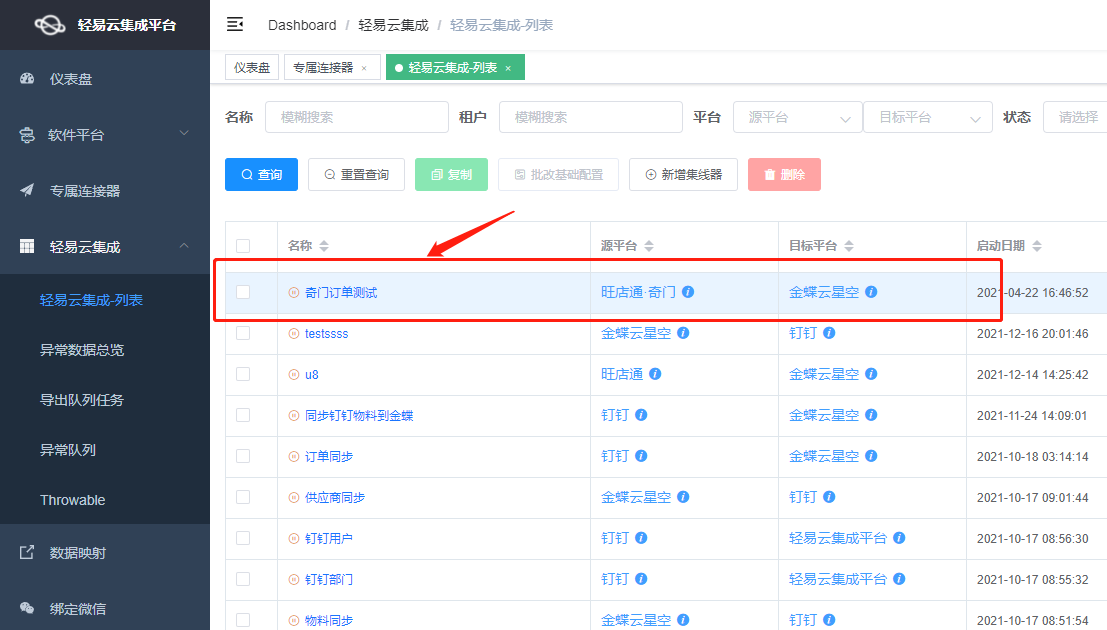
Task: Click info icon beside 金蝶云星空 in 供应商同步 row
Action: pos(683,497)
